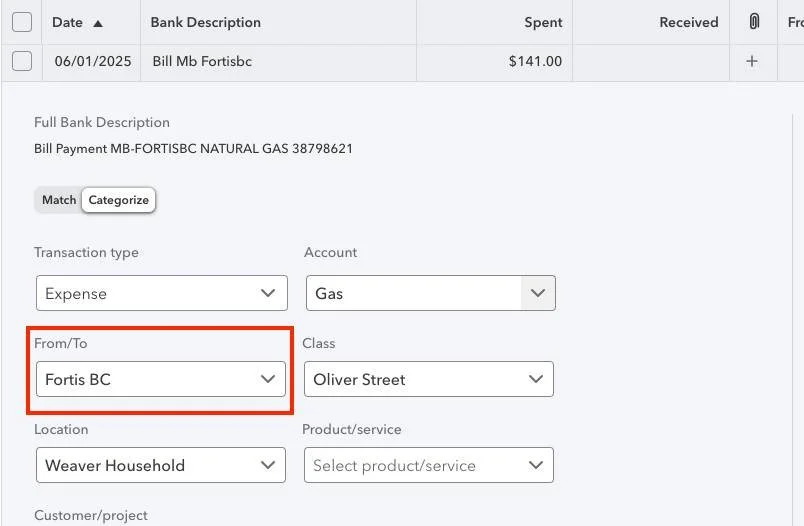Click the Bank Description column header

tap(205, 22)
